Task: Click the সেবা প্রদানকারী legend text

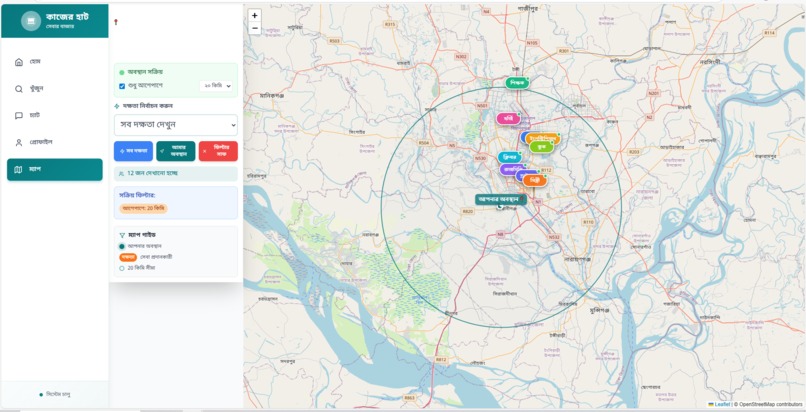Action: (x=156, y=257)
